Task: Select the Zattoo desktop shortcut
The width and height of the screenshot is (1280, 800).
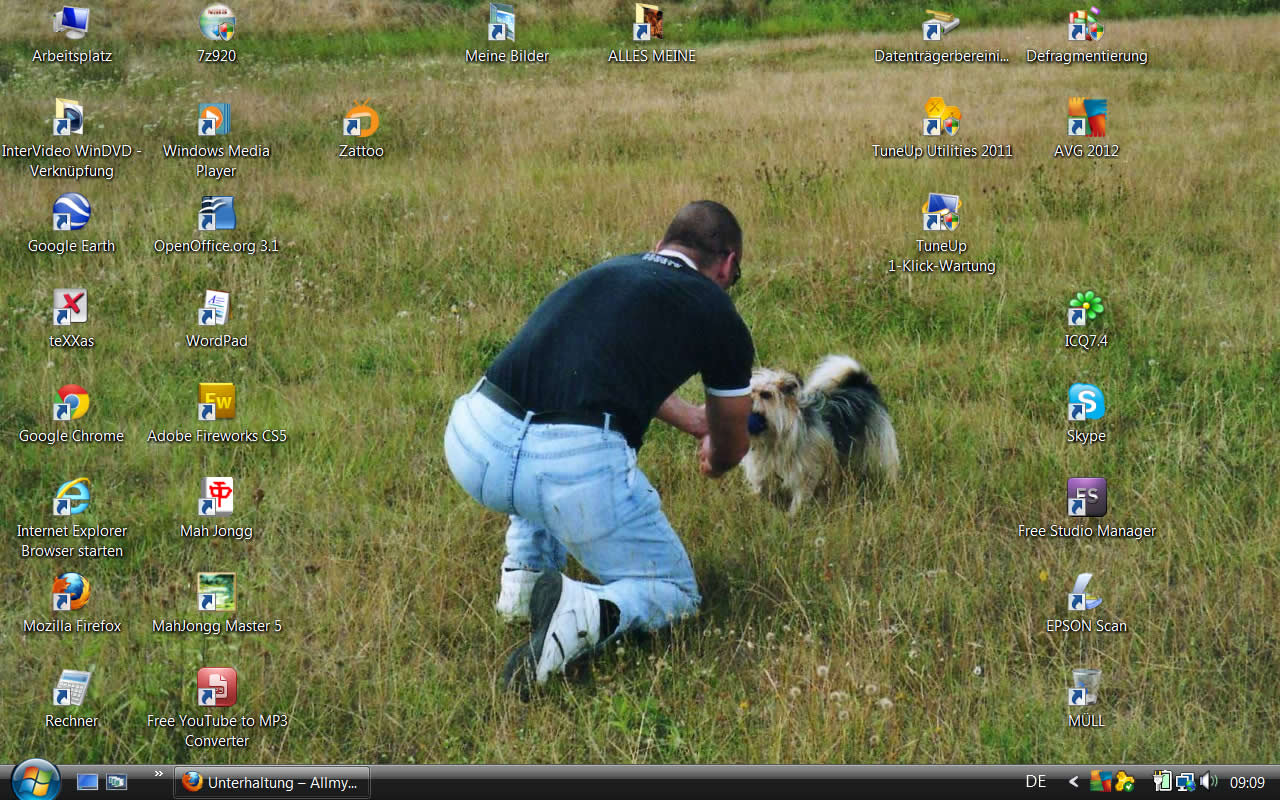Action: click(x=361, y=118)
